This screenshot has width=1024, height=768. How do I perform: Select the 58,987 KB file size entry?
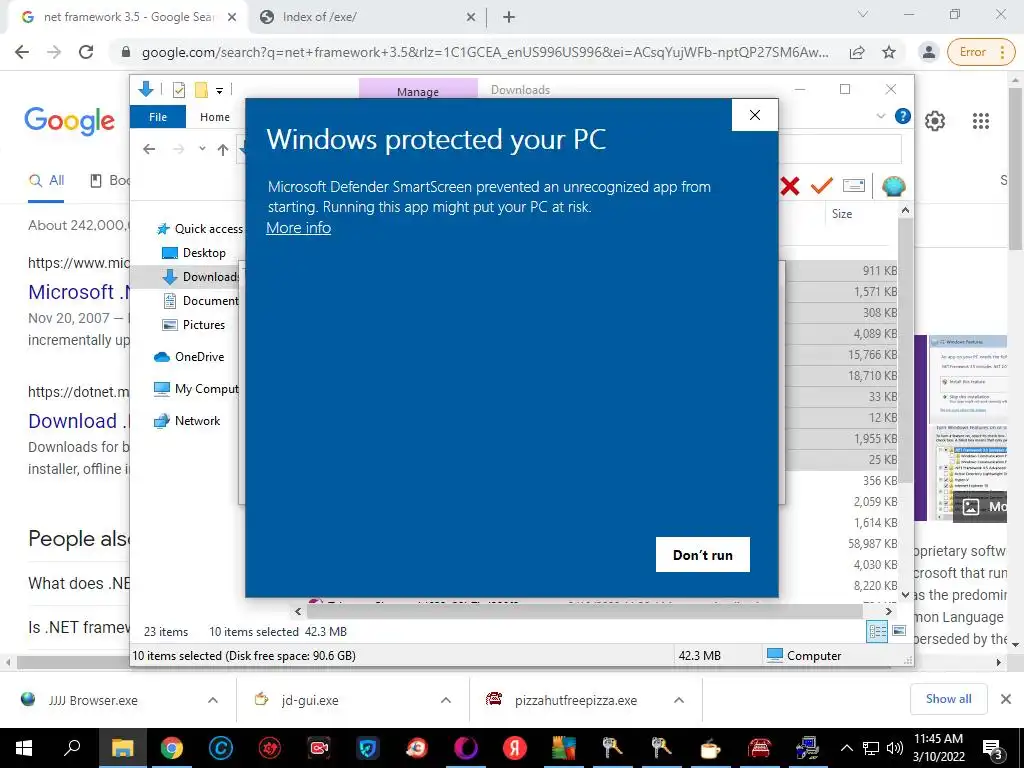click(x=872, y=543)
